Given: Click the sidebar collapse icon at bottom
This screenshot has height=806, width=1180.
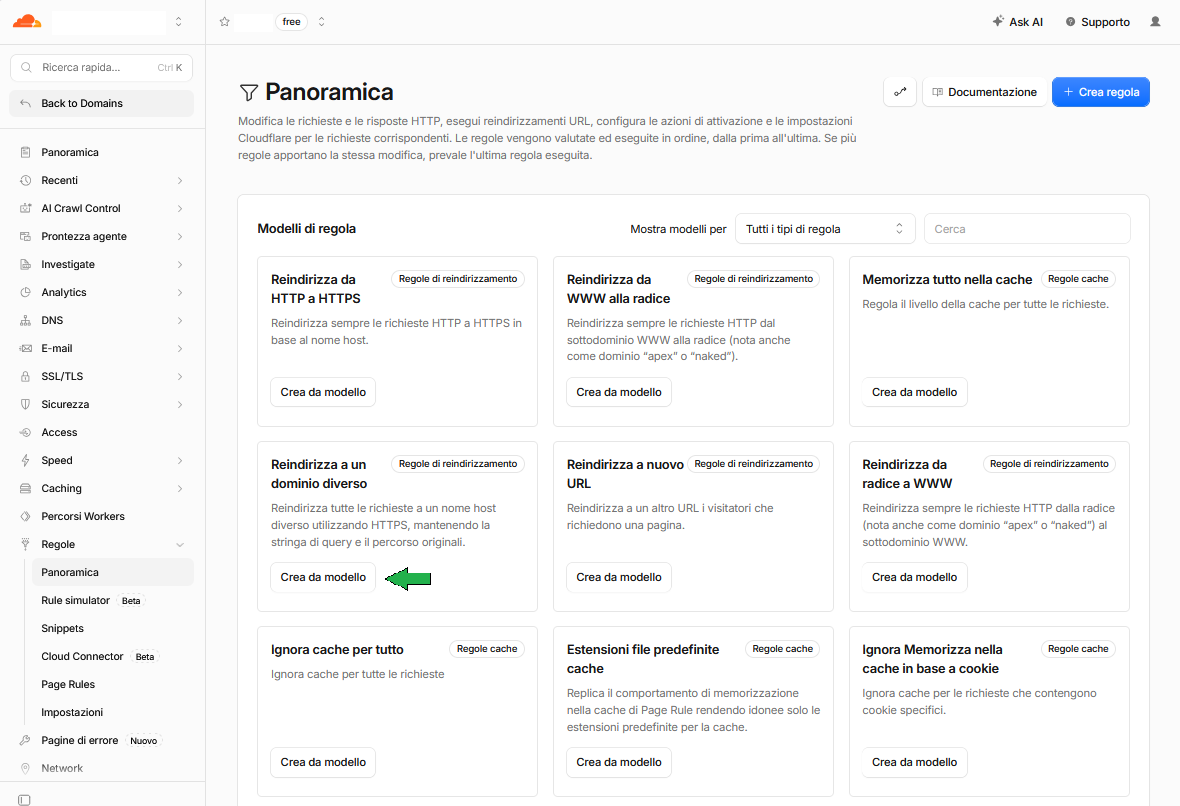Looking at the screenshot, I should tap(24, 799).
